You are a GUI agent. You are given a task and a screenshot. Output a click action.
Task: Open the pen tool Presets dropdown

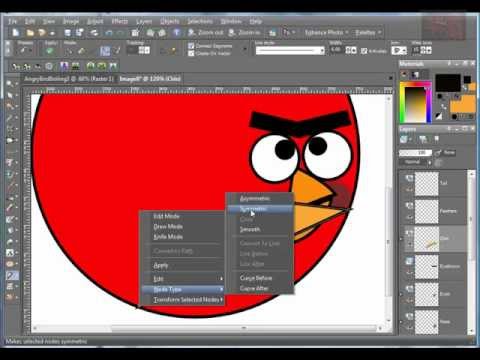pos(25,51)
